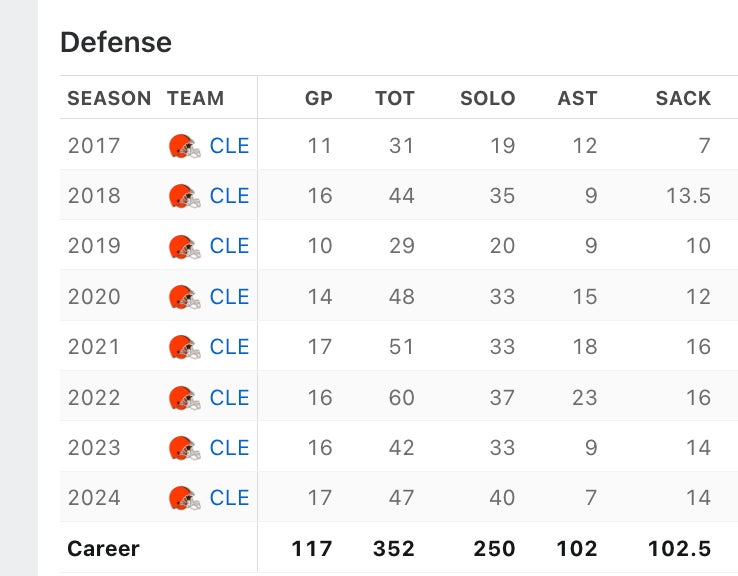Click the Browns helmet icon for 2017
Viewport: 738px width, 576px height.
click(x=184, y=146)
